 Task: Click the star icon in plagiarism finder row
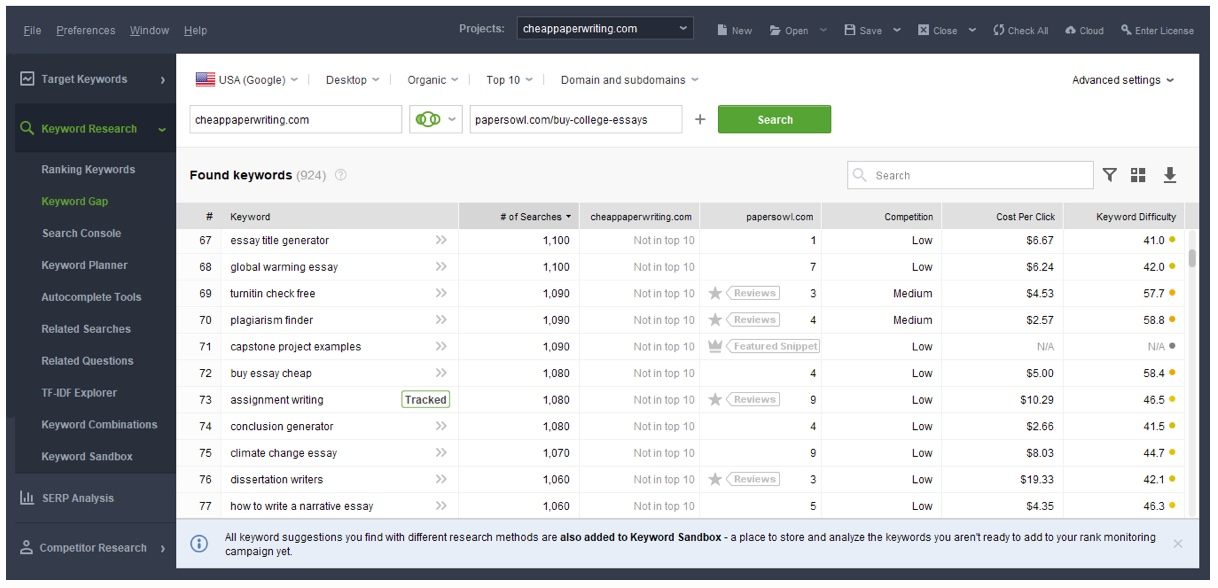[x=715, y=320]
